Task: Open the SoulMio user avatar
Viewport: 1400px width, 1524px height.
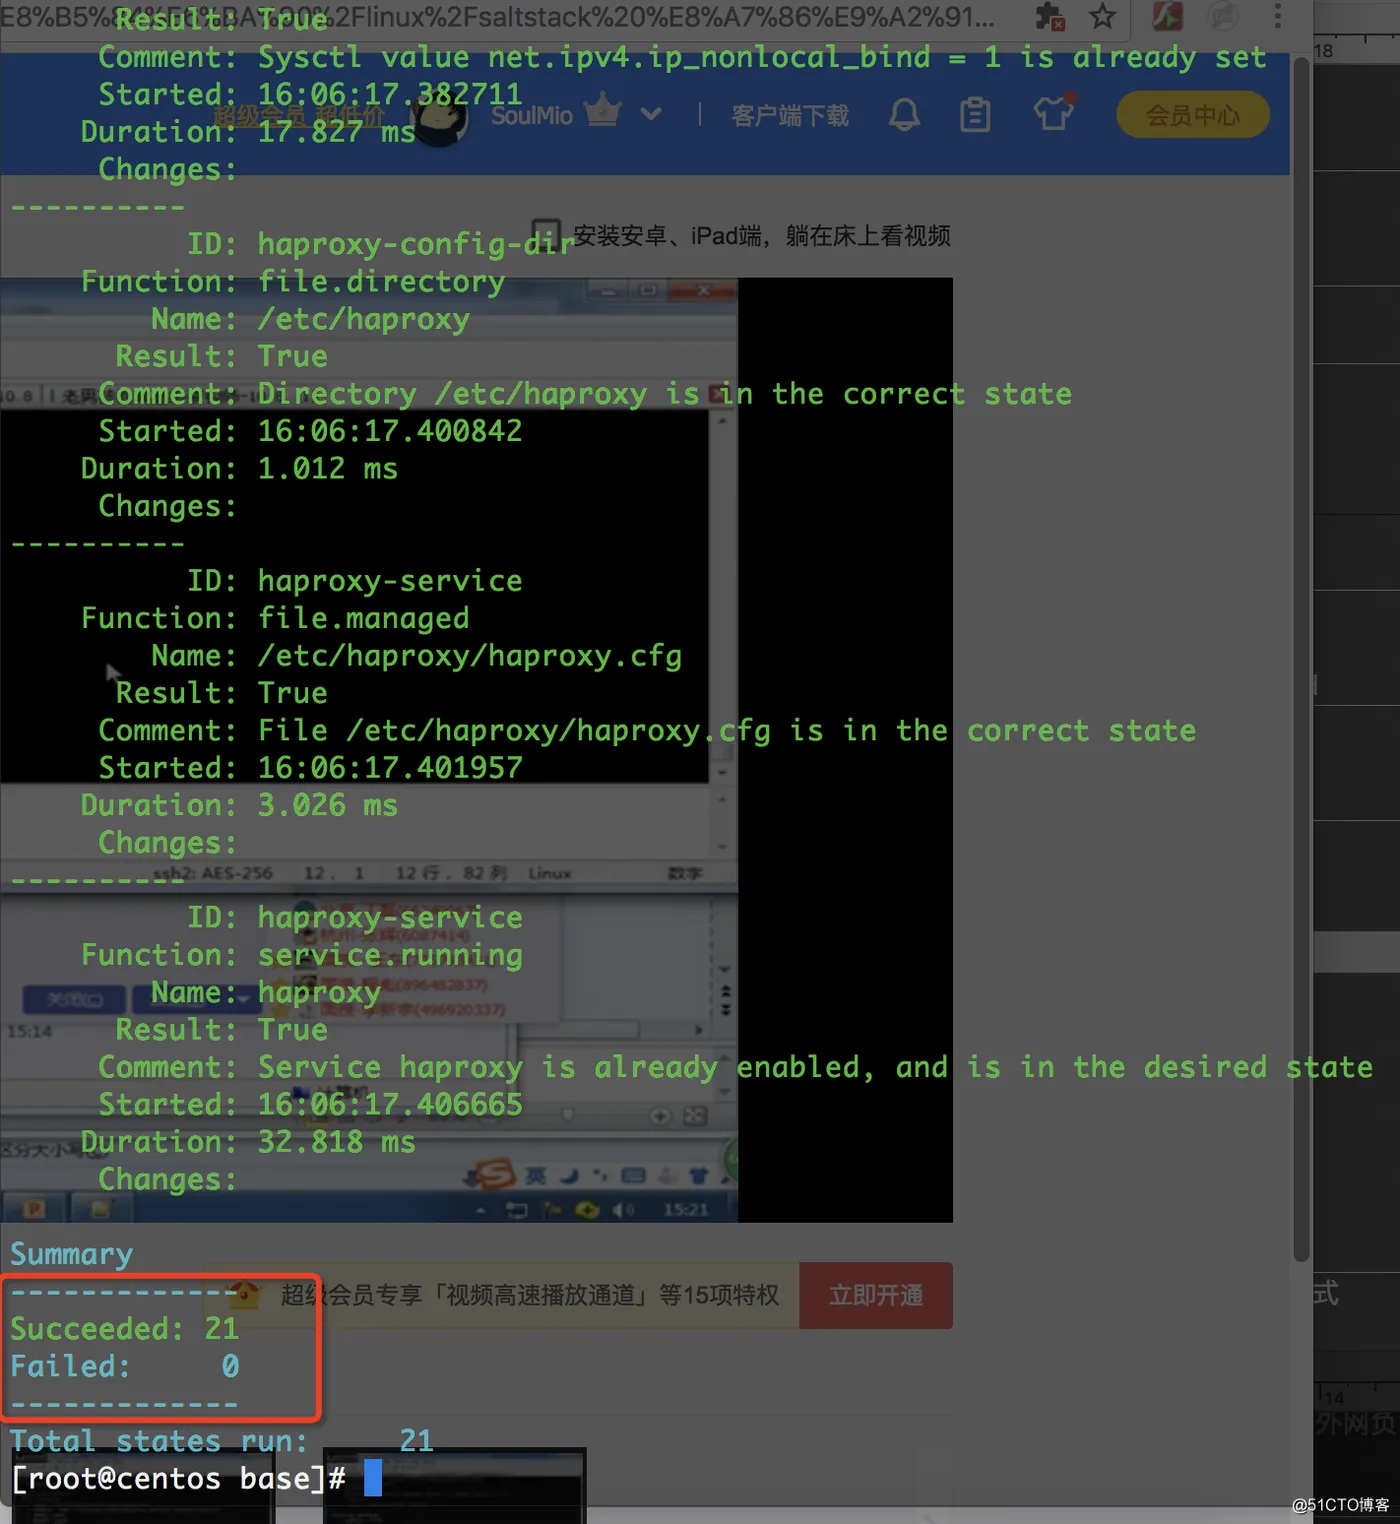Action: [440, 118]
